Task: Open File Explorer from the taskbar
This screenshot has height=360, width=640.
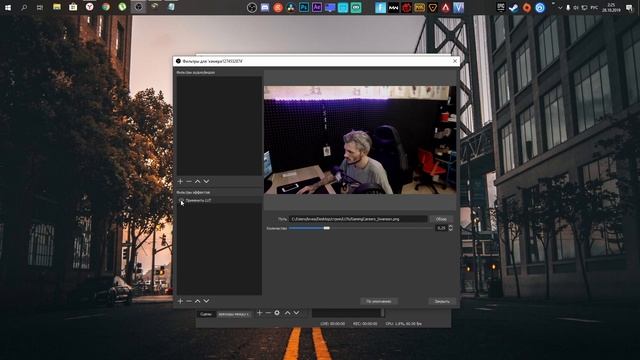Action: [x=57, y=7]
